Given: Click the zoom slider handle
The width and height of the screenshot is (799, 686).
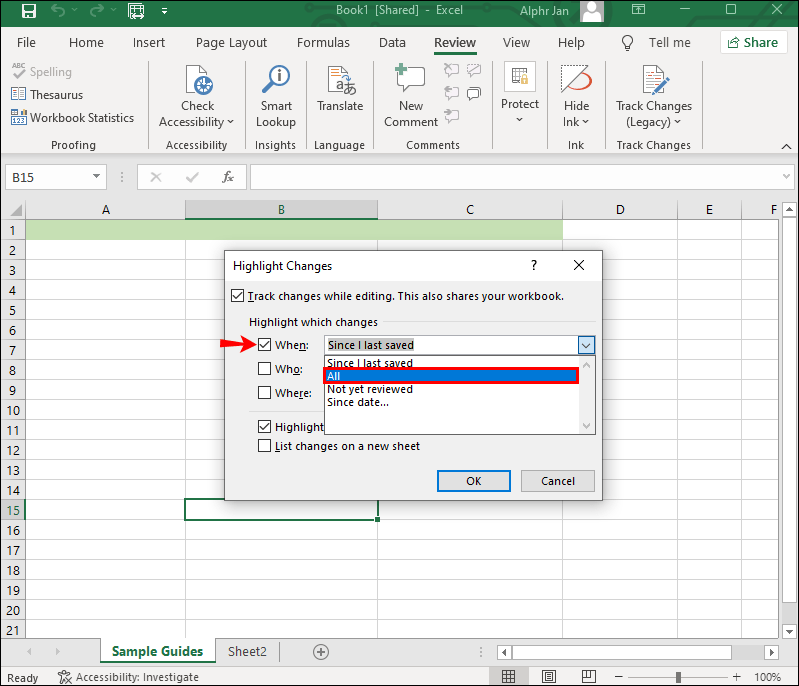Looking at the screenshot, I should [x=678, y=677].
